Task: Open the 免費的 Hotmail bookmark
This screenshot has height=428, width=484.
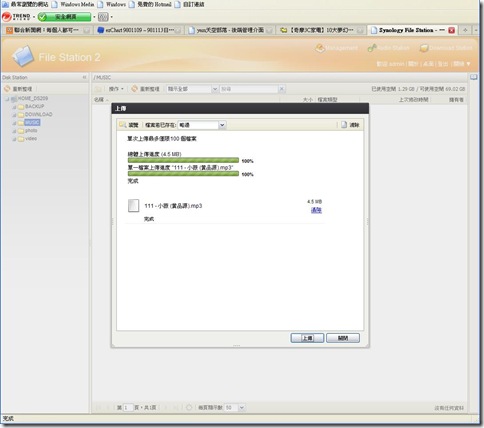Action: [150, 4]
